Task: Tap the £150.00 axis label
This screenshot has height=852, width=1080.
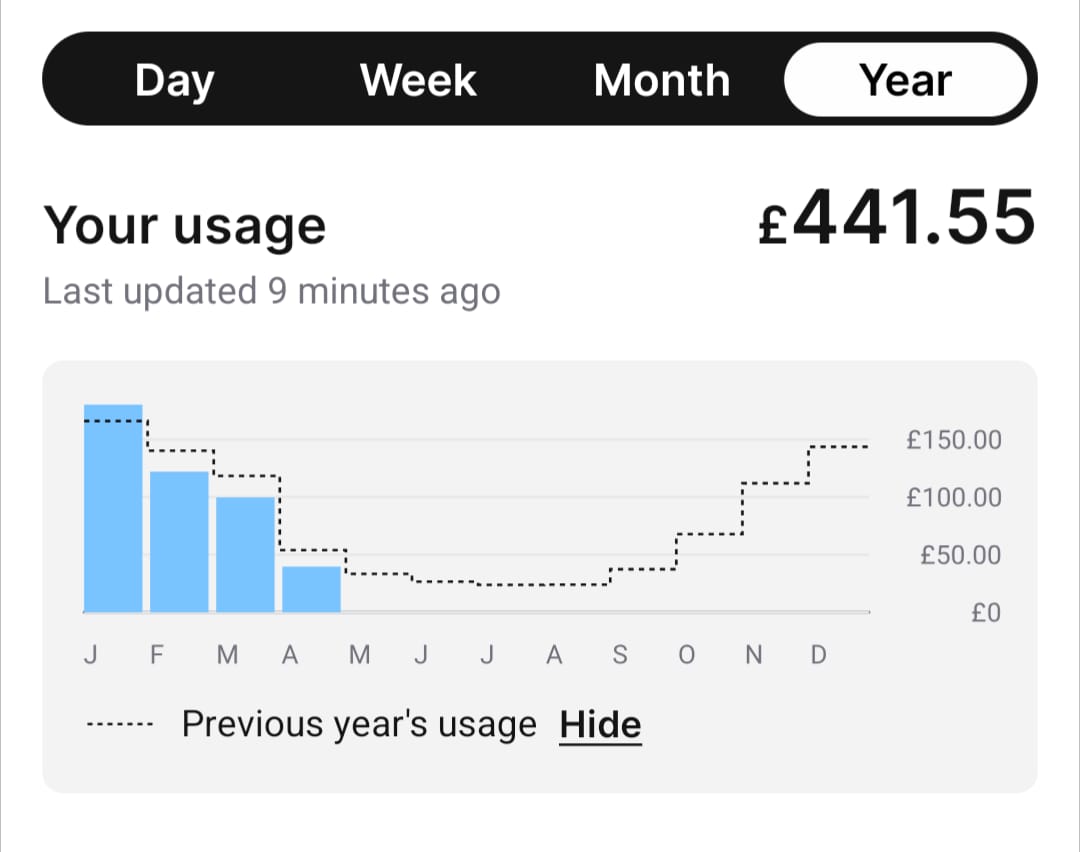Action: coord(953,440)
